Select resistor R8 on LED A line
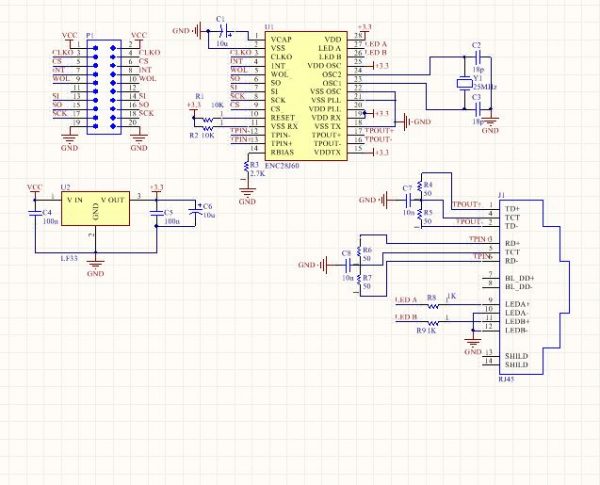 [x=433, y=305]
